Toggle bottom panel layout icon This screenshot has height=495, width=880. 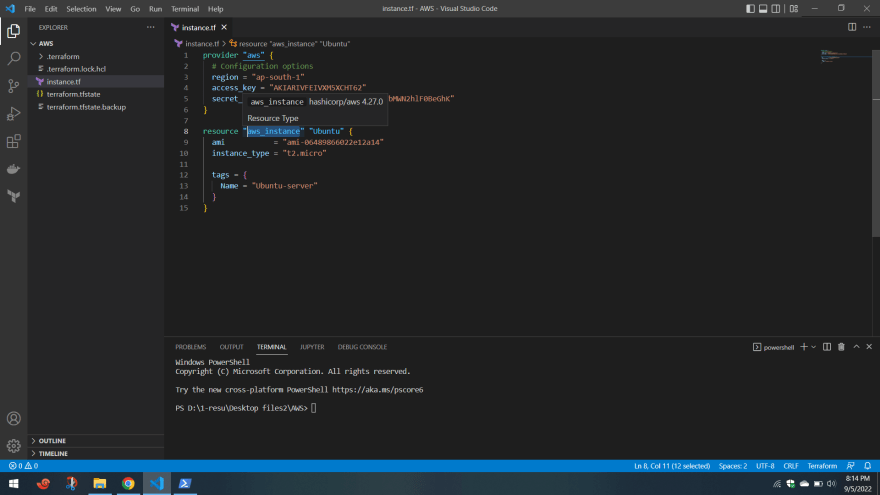pyautogui.click(x=763, y=8)
